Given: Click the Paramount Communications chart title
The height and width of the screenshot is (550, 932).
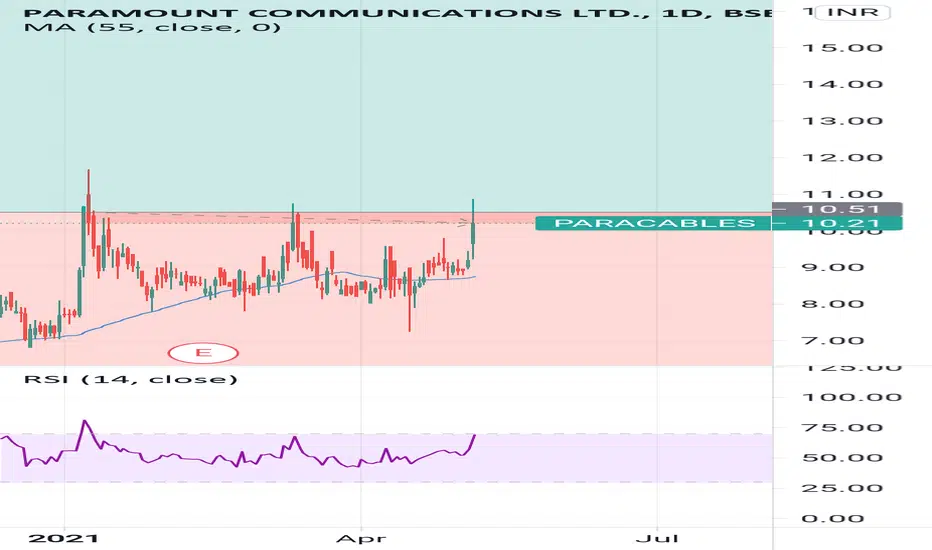Looking at the screenshot, I should pyautogui.click(x=398, y=11).
